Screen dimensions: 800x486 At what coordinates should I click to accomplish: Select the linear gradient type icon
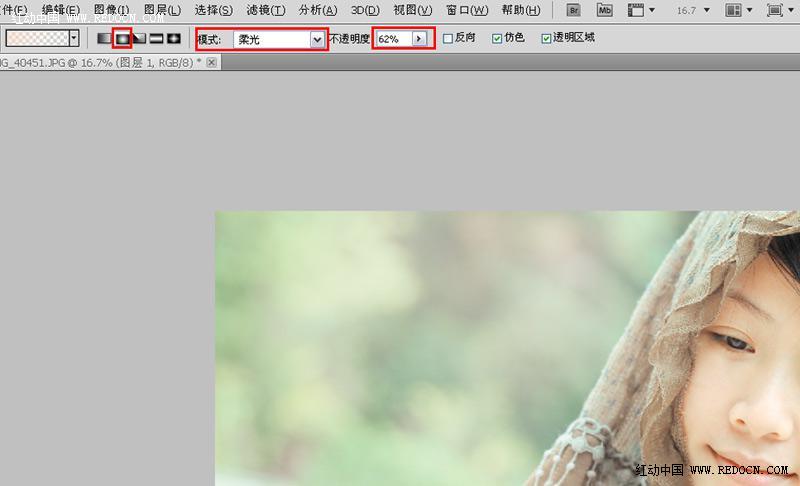pyautogui.click(x=104, y=38)
